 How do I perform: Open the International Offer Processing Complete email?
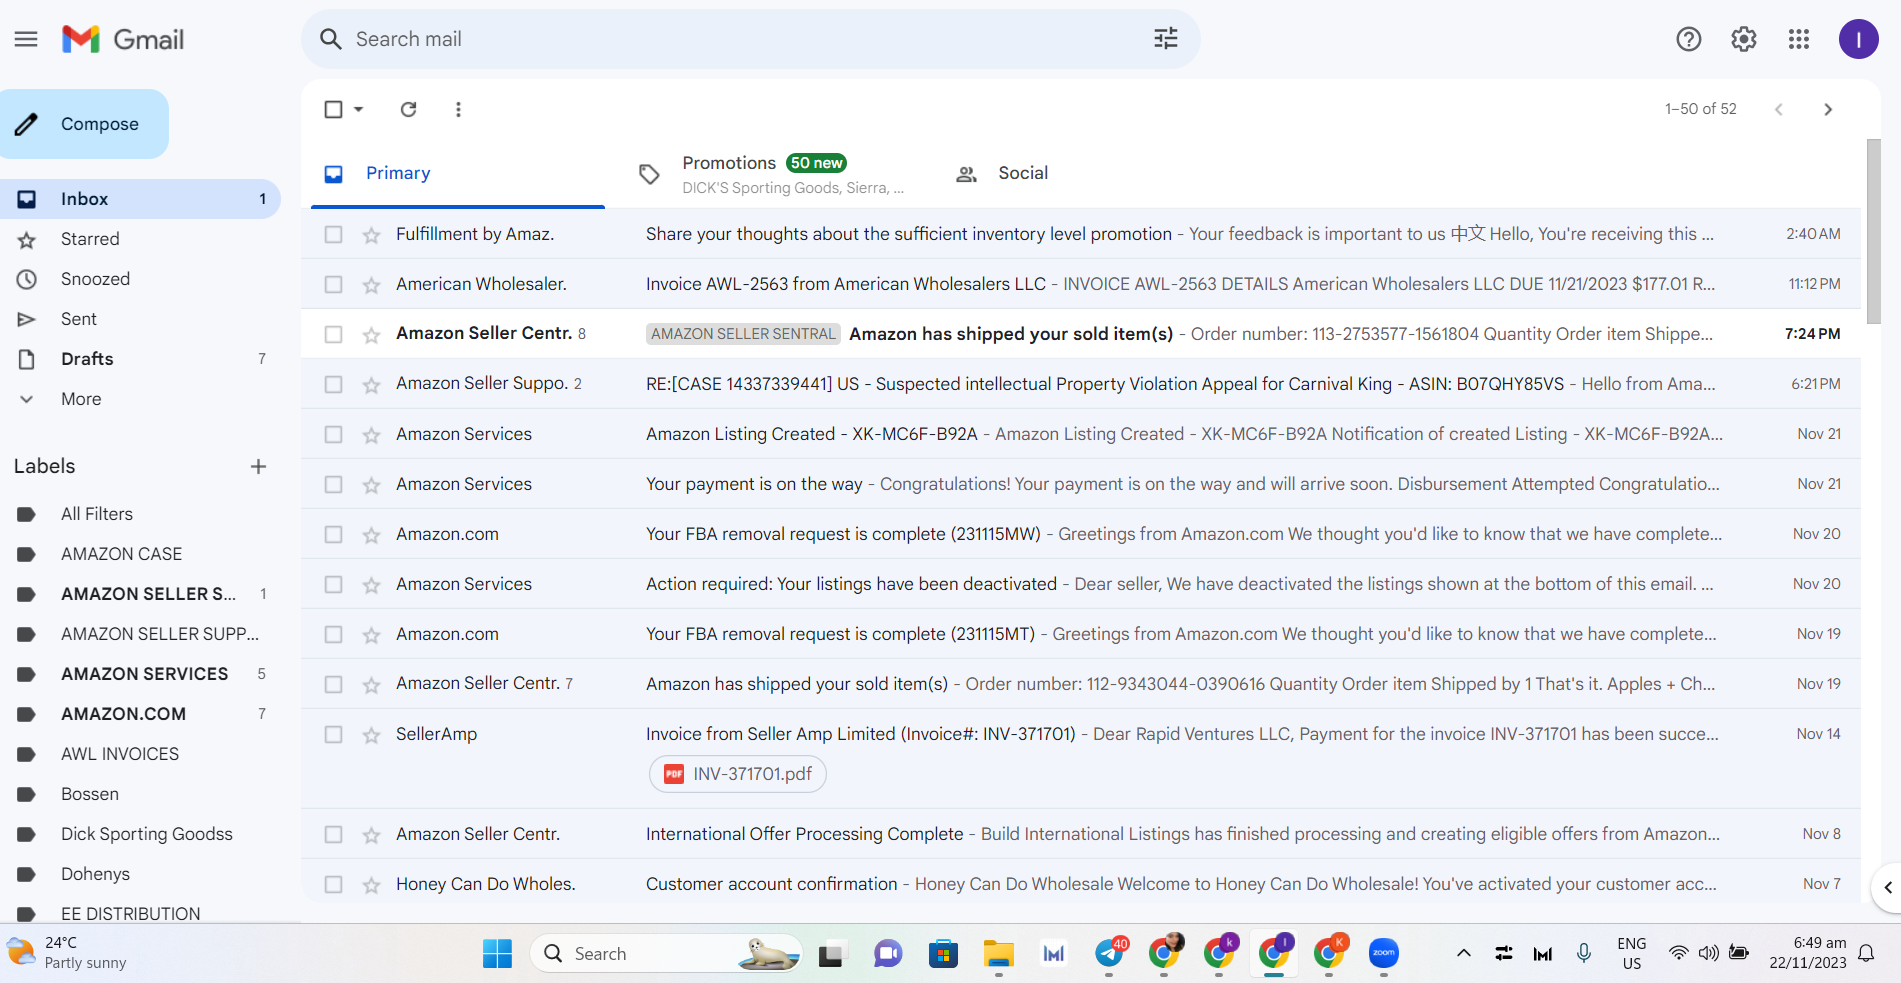tap(1081, 834)
